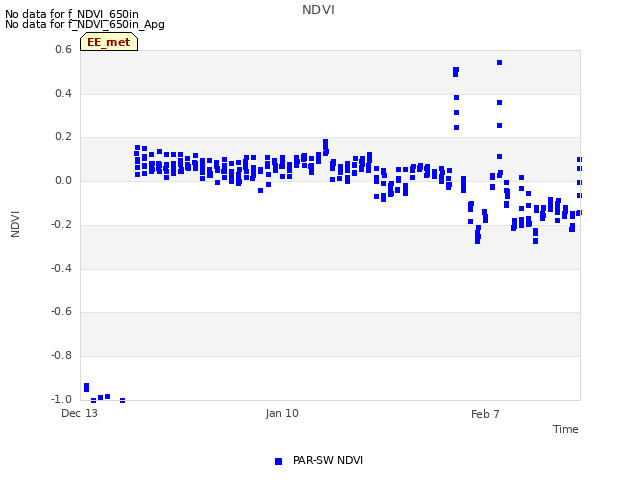Click the -0.6 y-axis tick label
Viewport: 640px width, 480px height.
(x=61, y=311)
